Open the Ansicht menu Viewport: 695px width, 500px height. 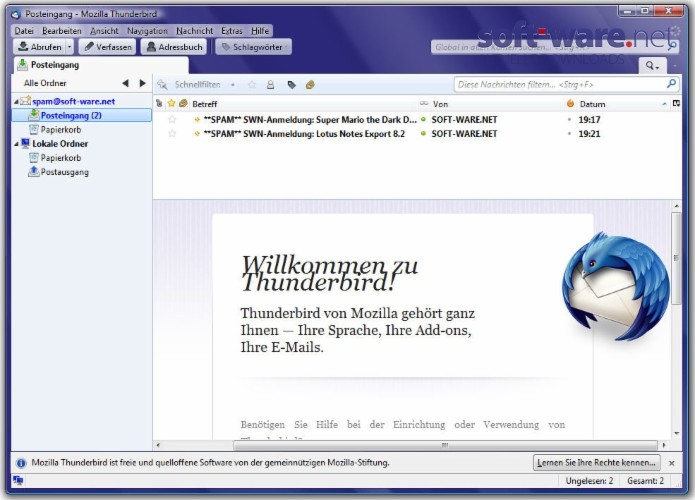click(x=104, y=31)
